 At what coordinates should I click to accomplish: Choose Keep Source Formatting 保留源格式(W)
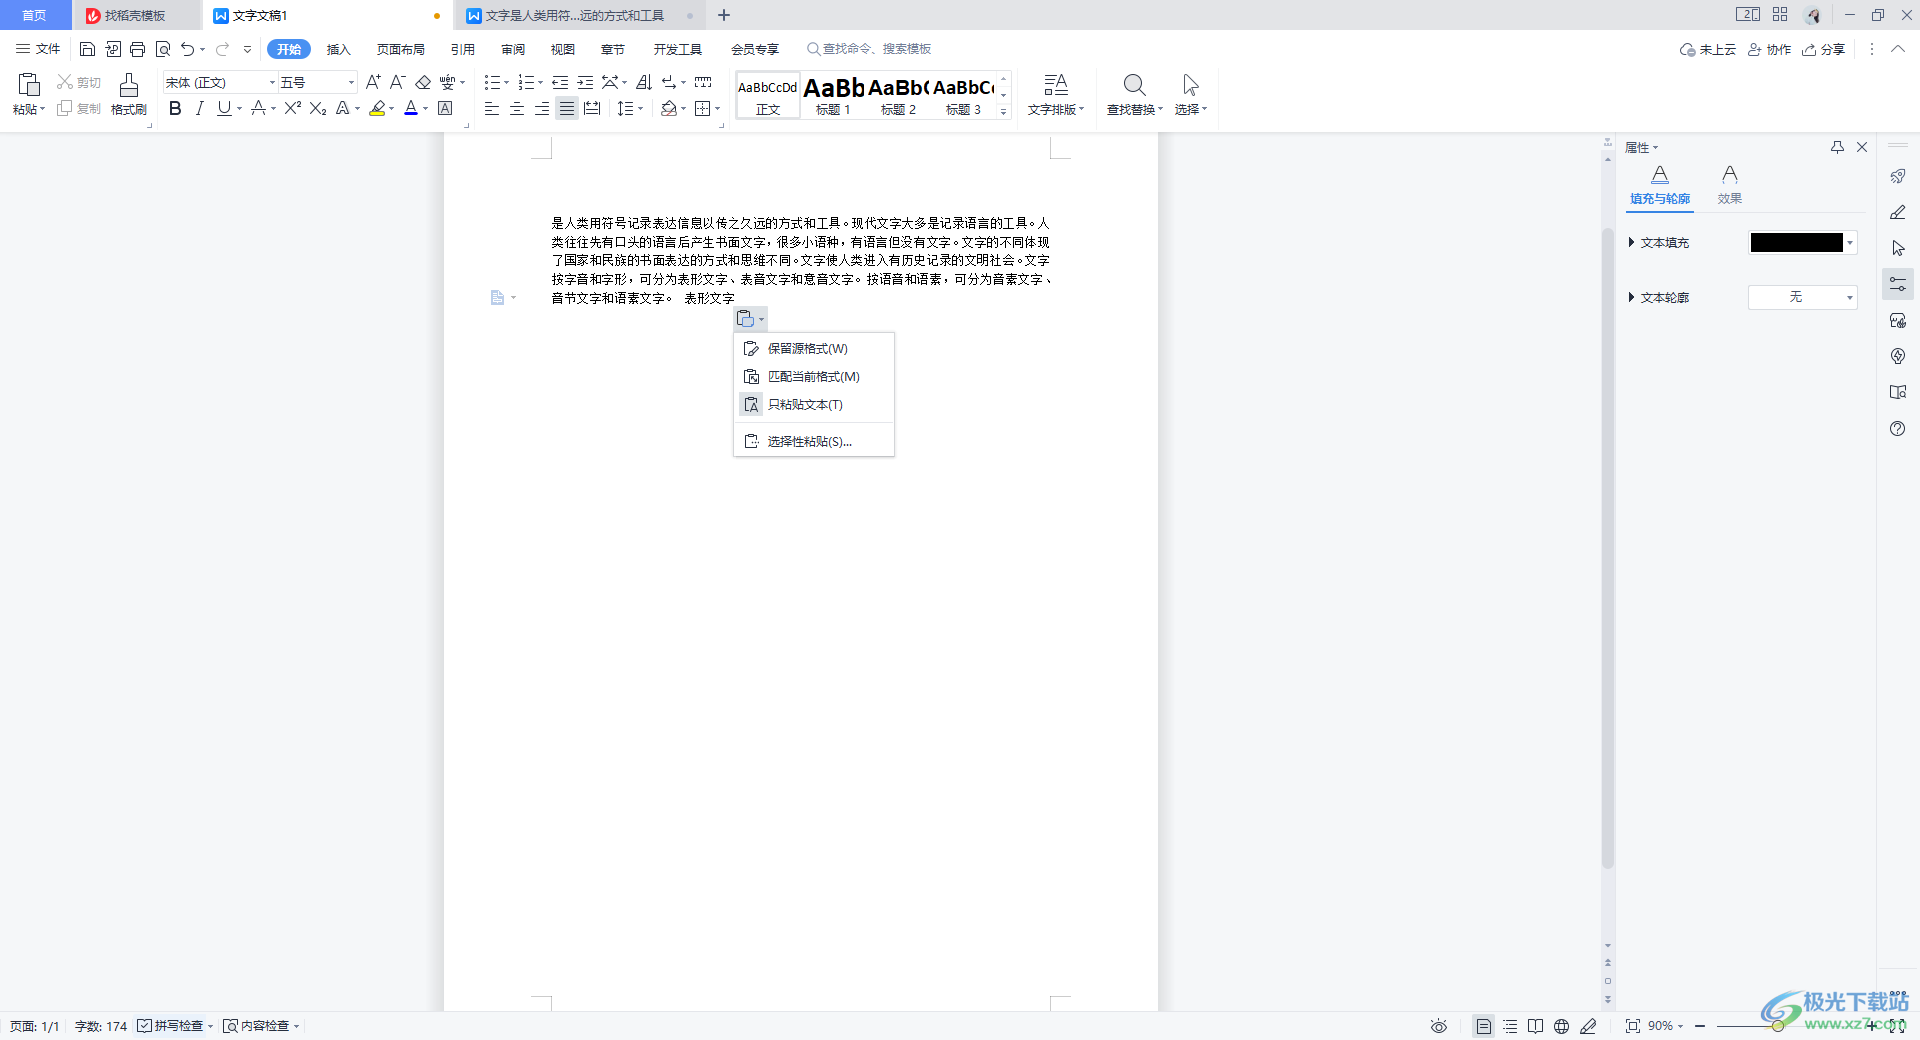click(814, 348)
